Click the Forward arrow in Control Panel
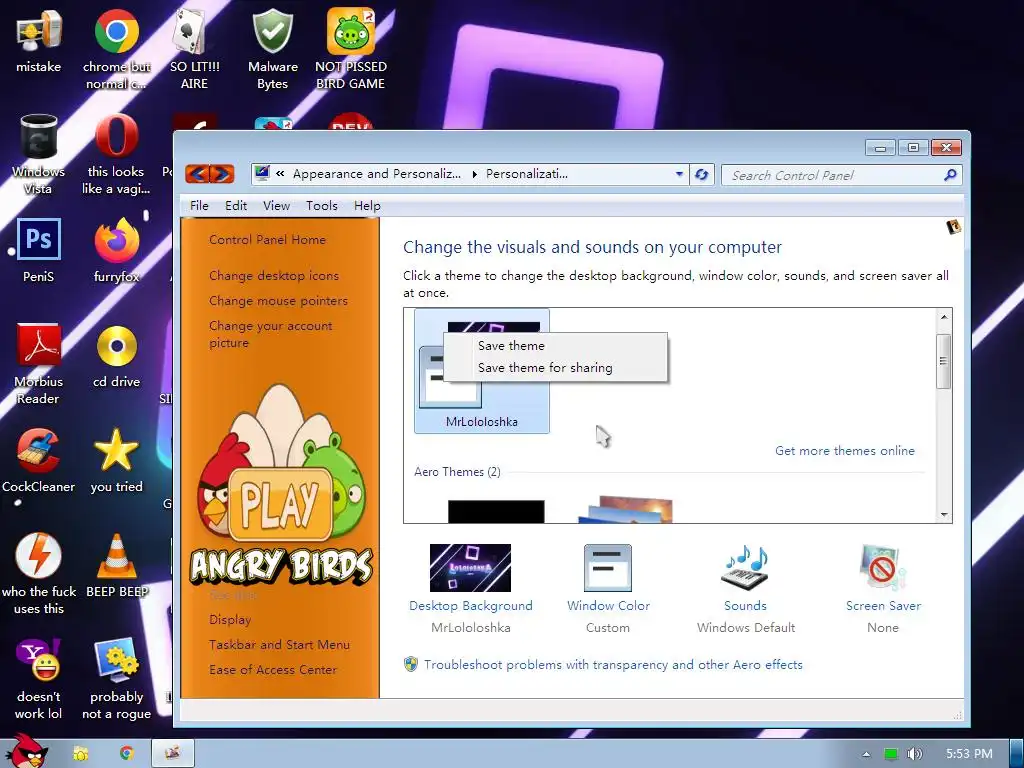This screenshot has height=768, width=1024. point(222,174)
